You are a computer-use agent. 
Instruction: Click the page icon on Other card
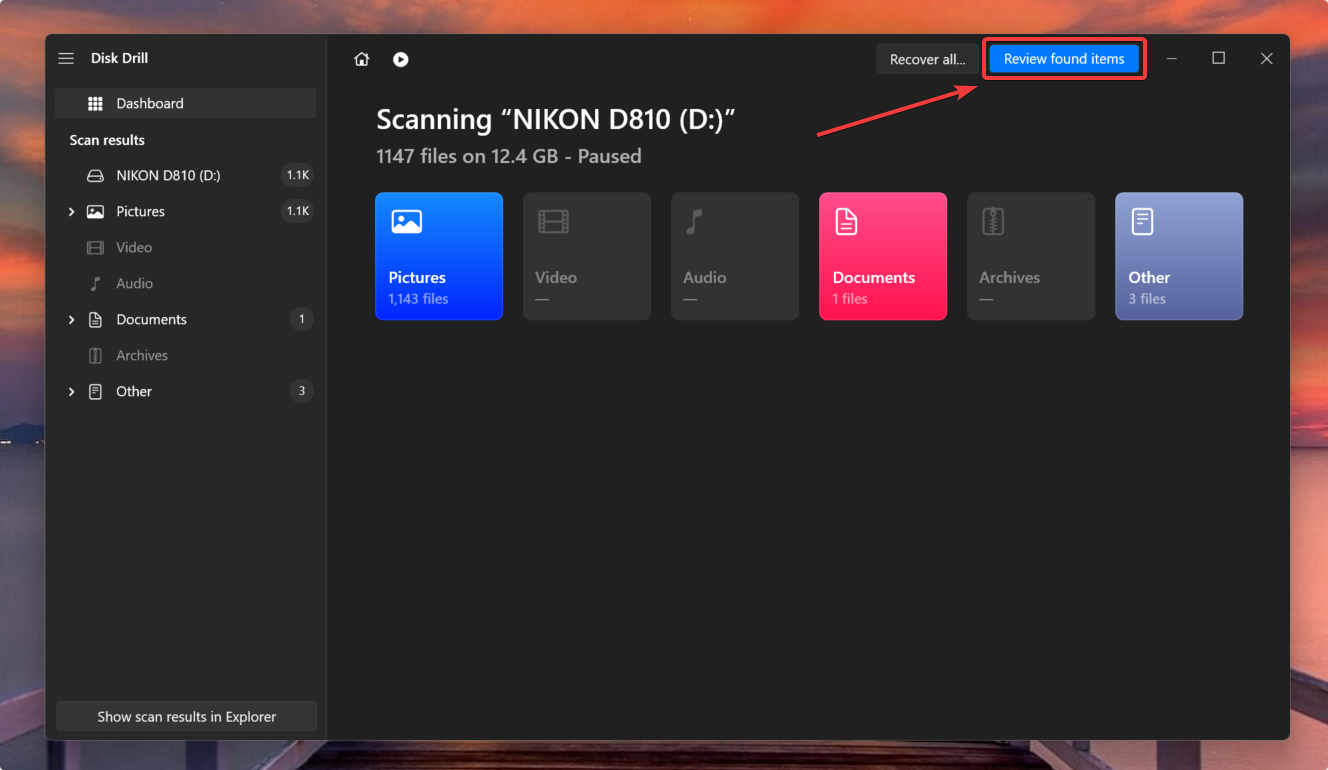[x=1142, y=222]
